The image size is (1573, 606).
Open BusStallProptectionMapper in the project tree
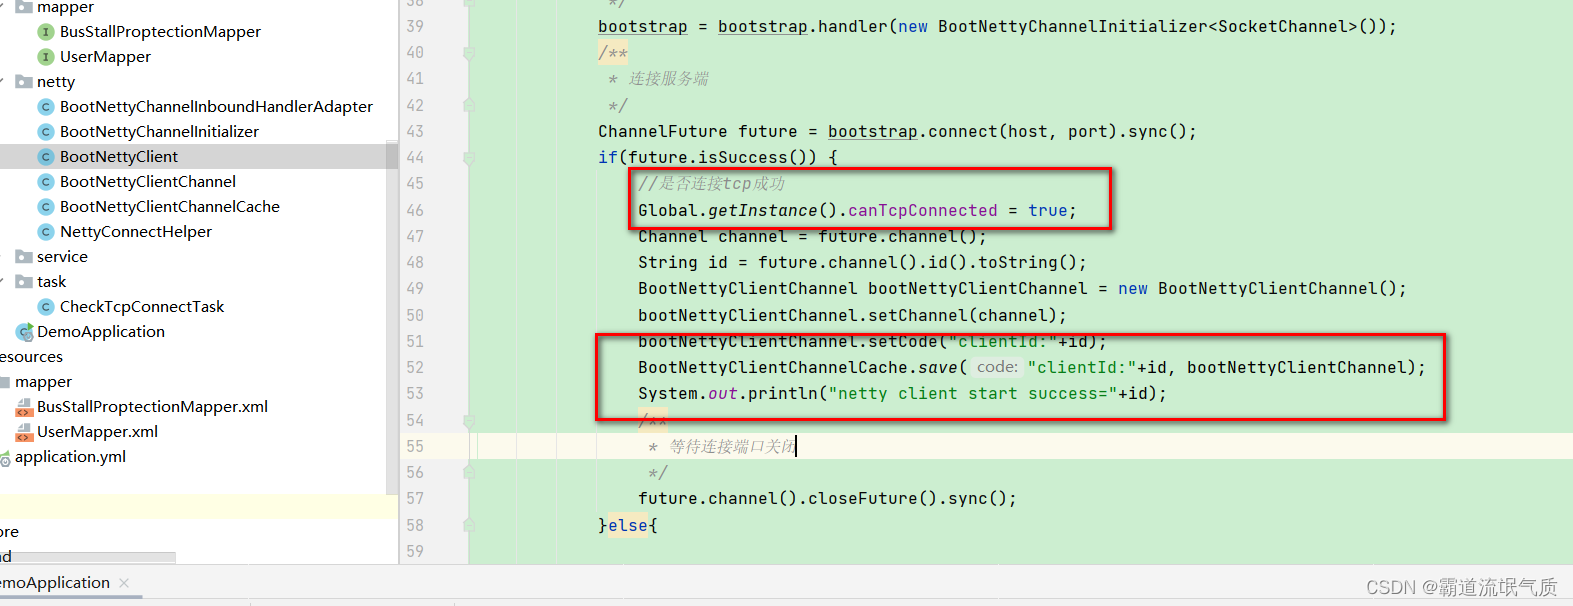click(160, 32)
